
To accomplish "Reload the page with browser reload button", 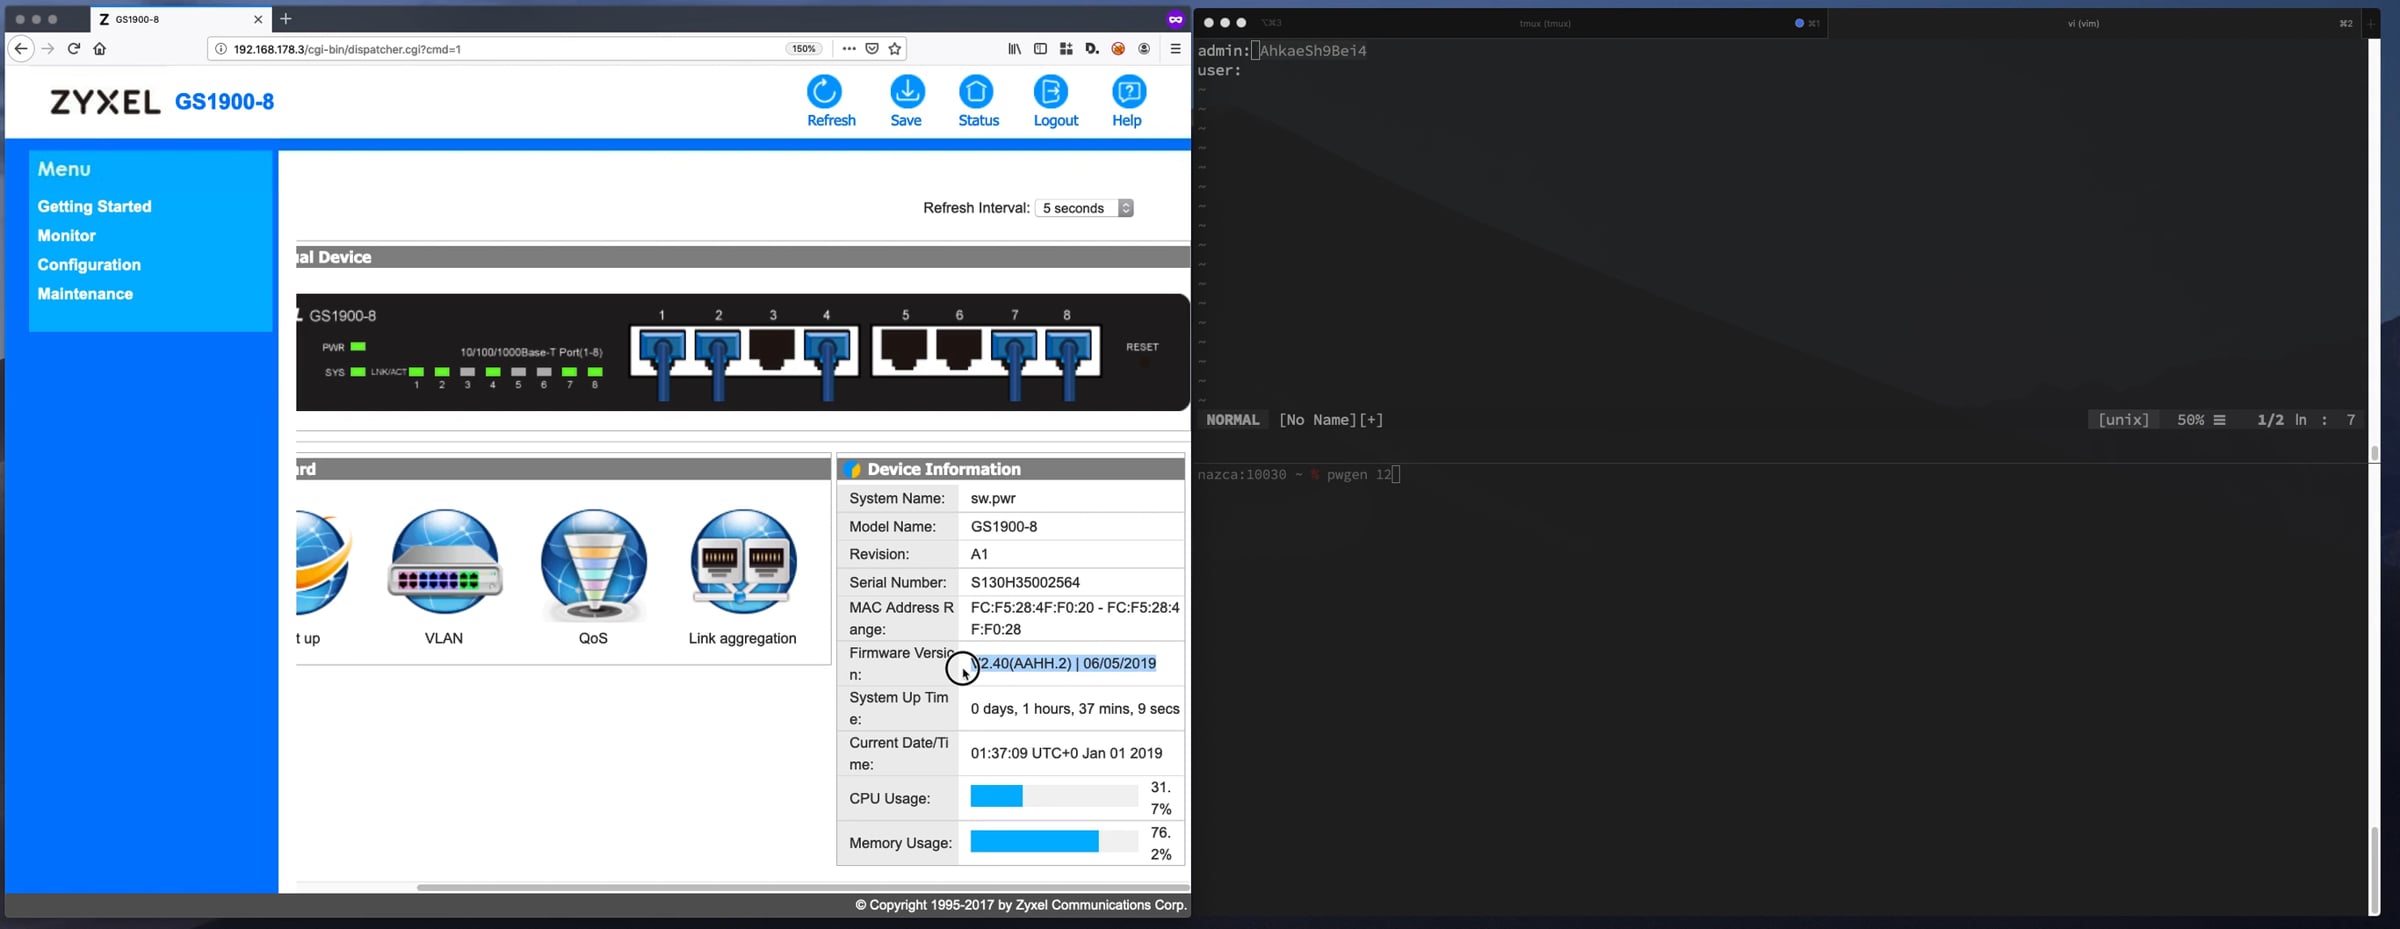I will point(74,48).
